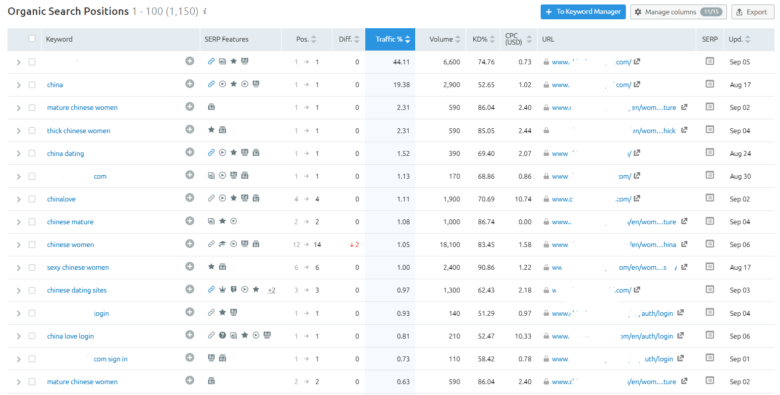
Task: Click the 18,100 volume value
Action: point(450,245)
